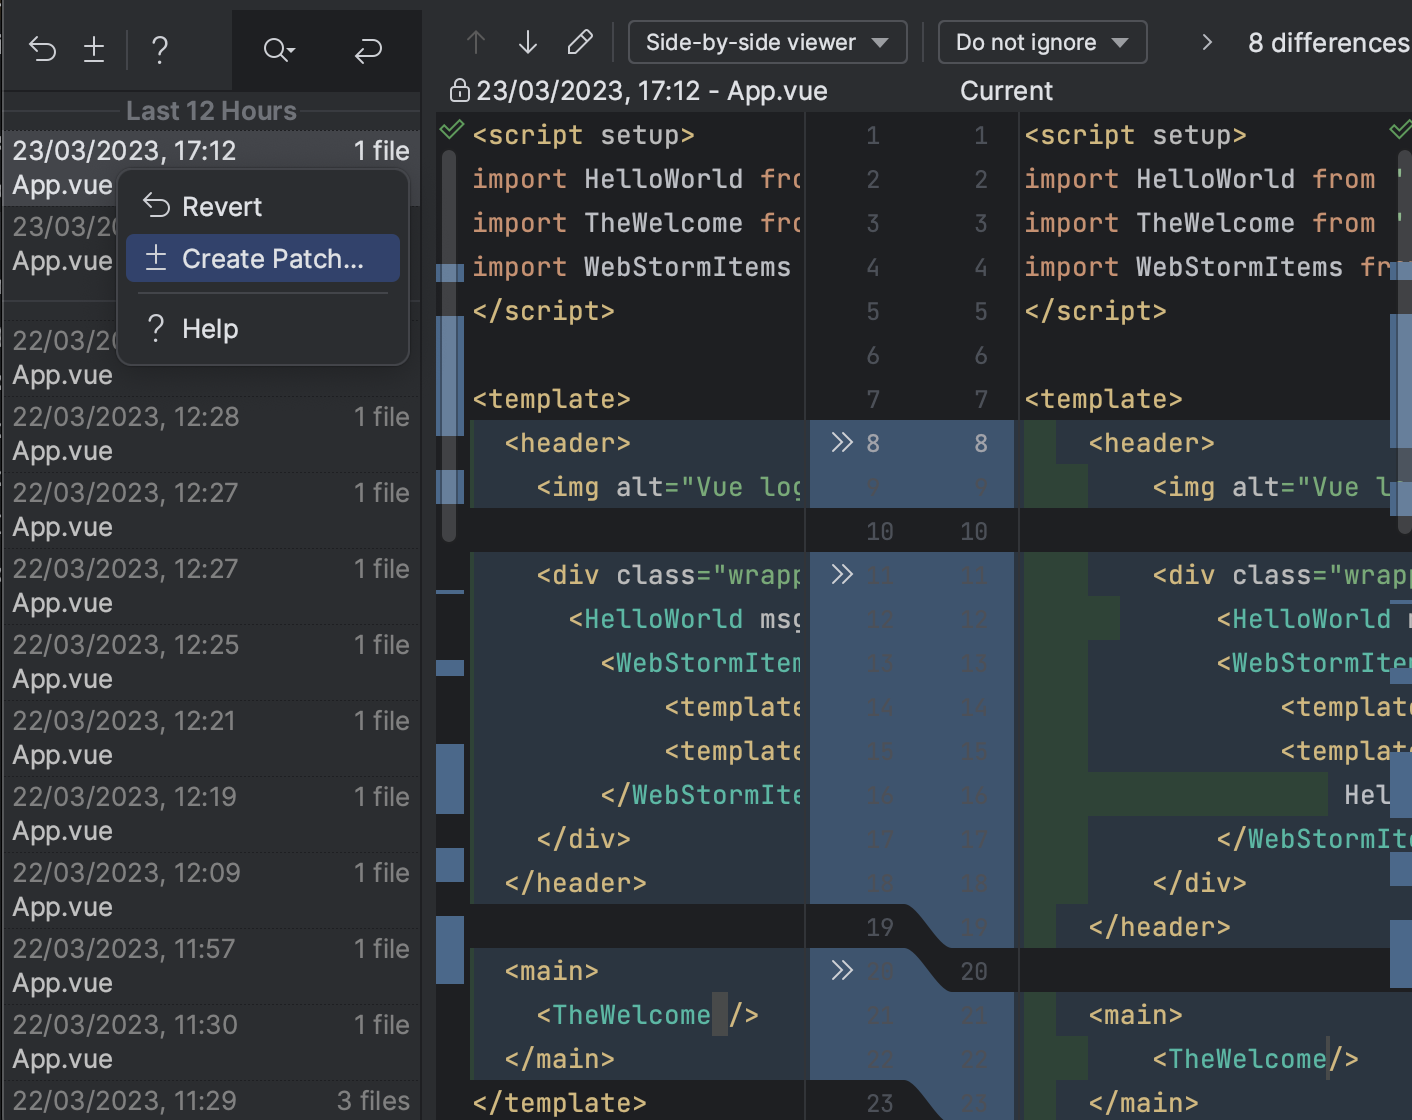
Task: Select the 23/03/2023, 17:12 revision
Action: [211, 168]
